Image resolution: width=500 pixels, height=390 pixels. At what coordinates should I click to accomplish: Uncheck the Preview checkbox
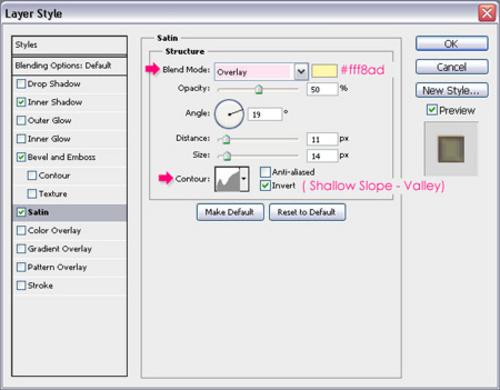pyautogui.click(x=432, y=110)
